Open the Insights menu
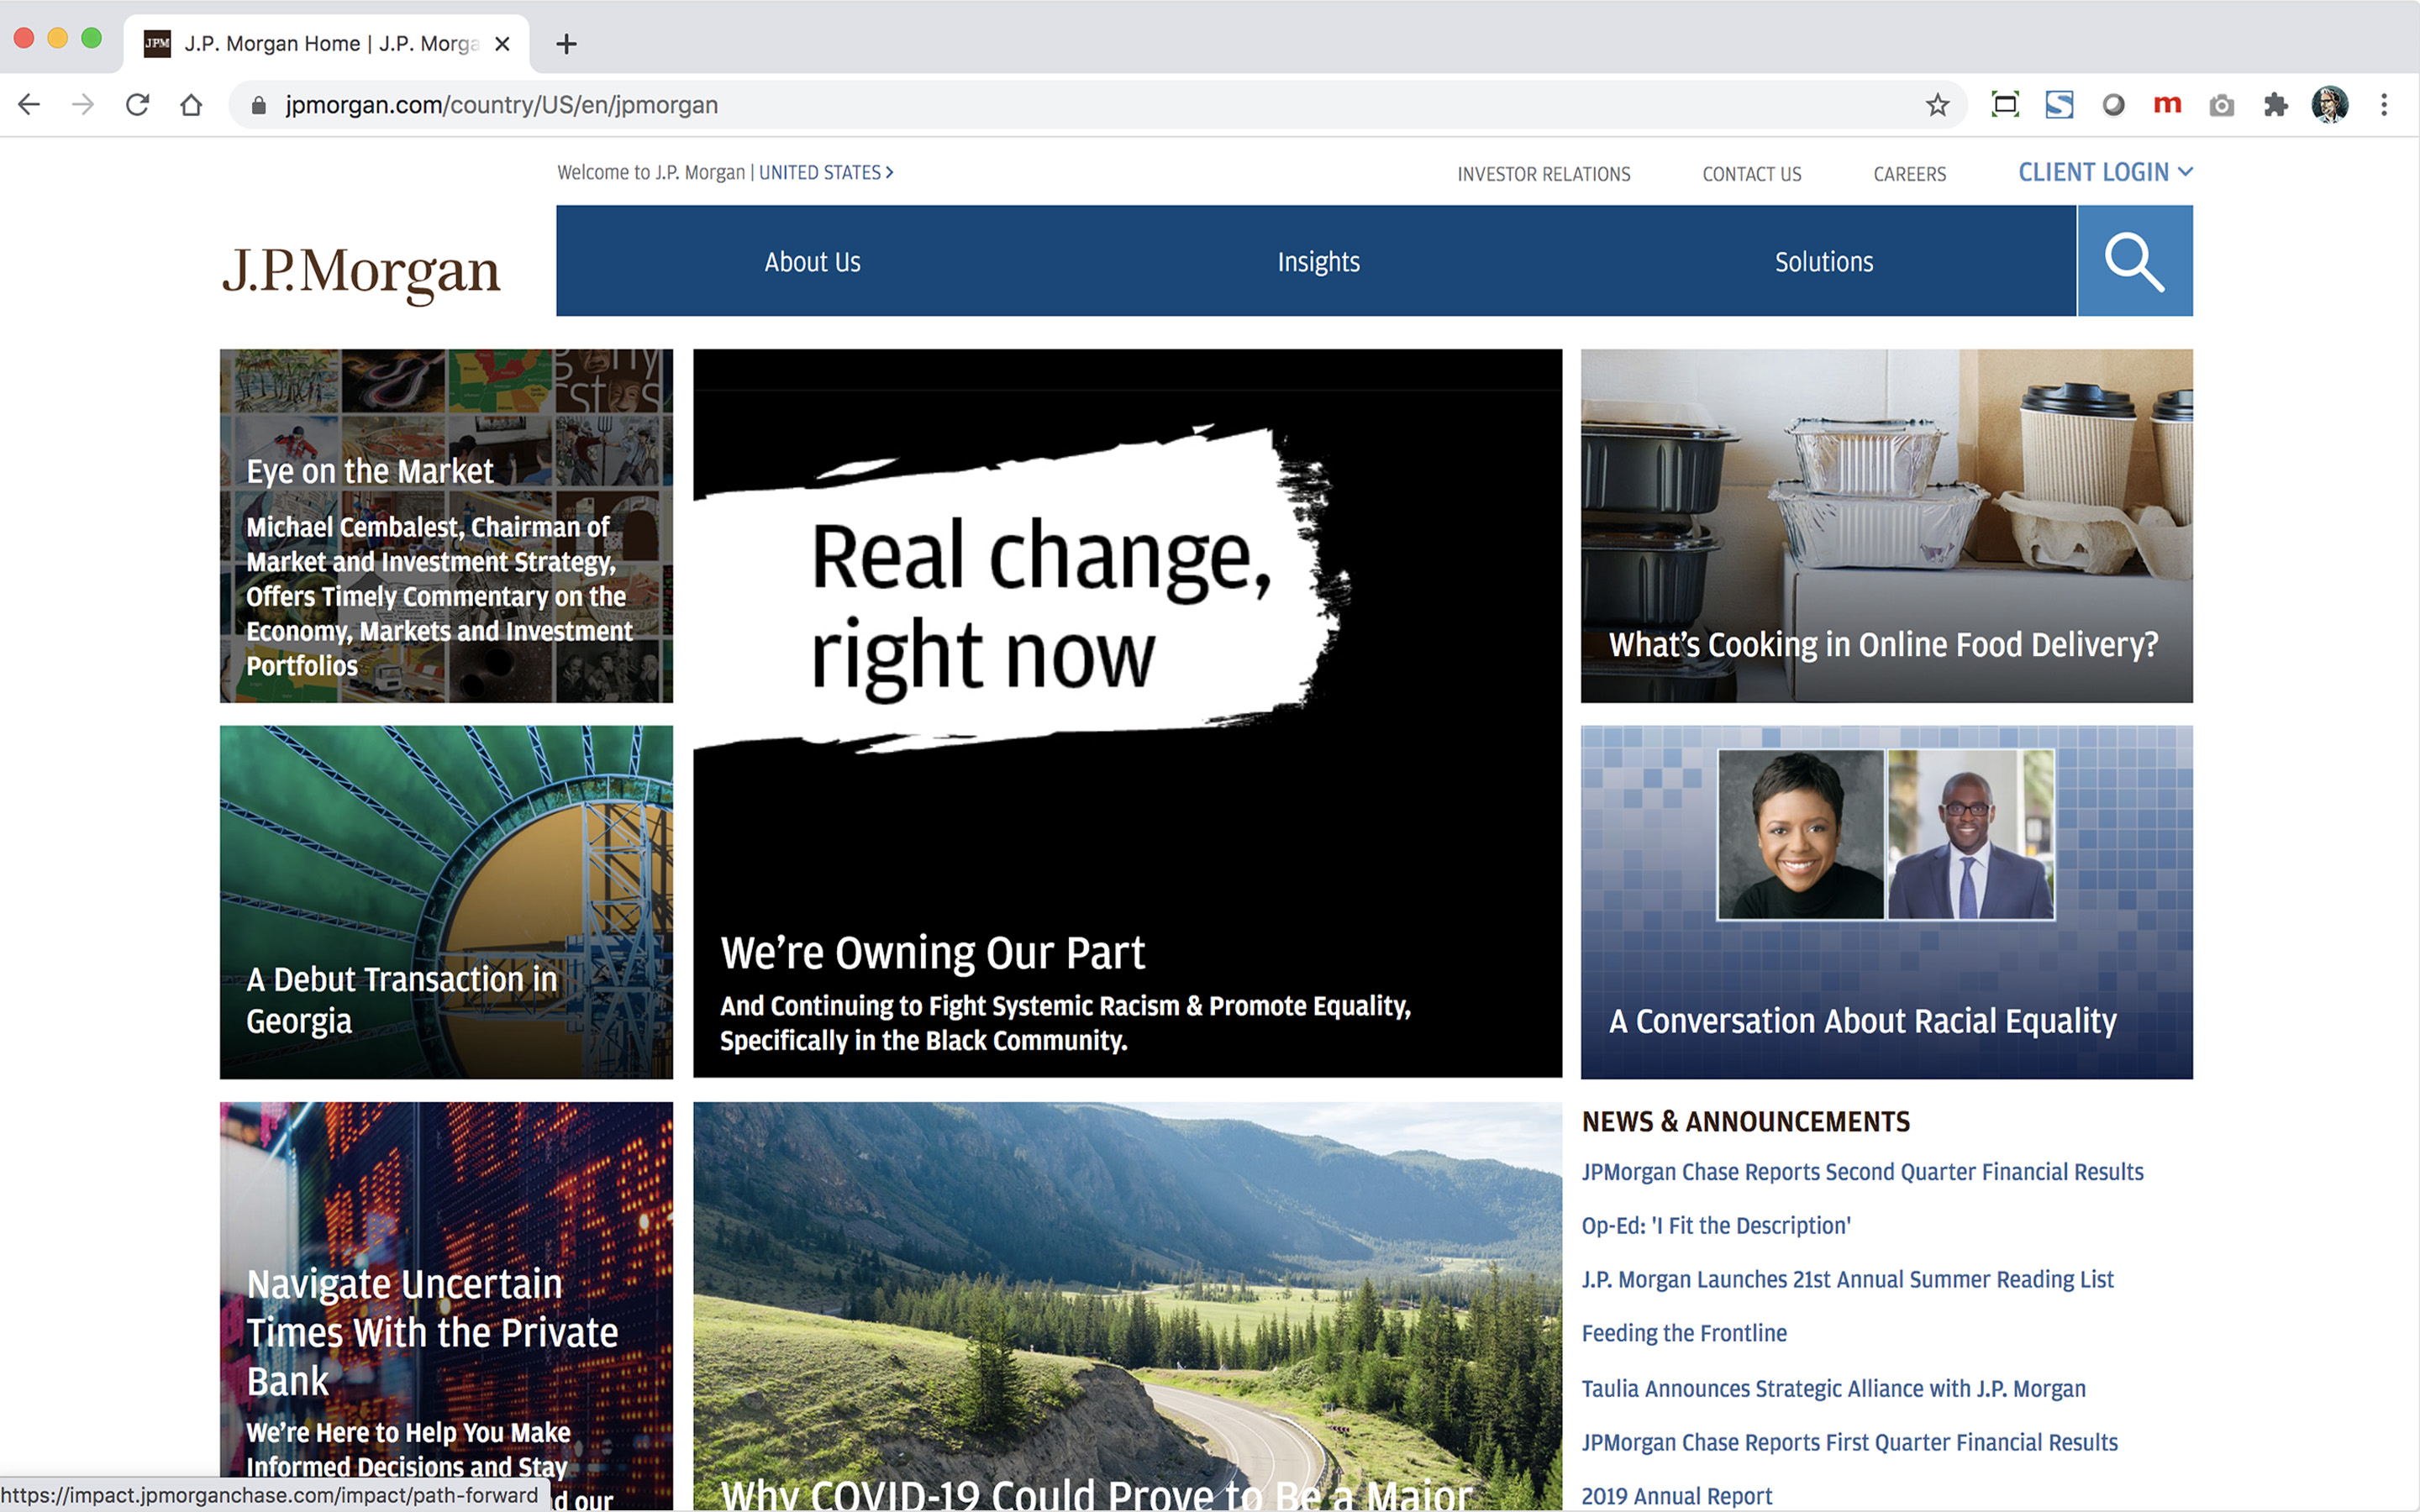2420x1512 pixels. click(x=1318, y=262)
